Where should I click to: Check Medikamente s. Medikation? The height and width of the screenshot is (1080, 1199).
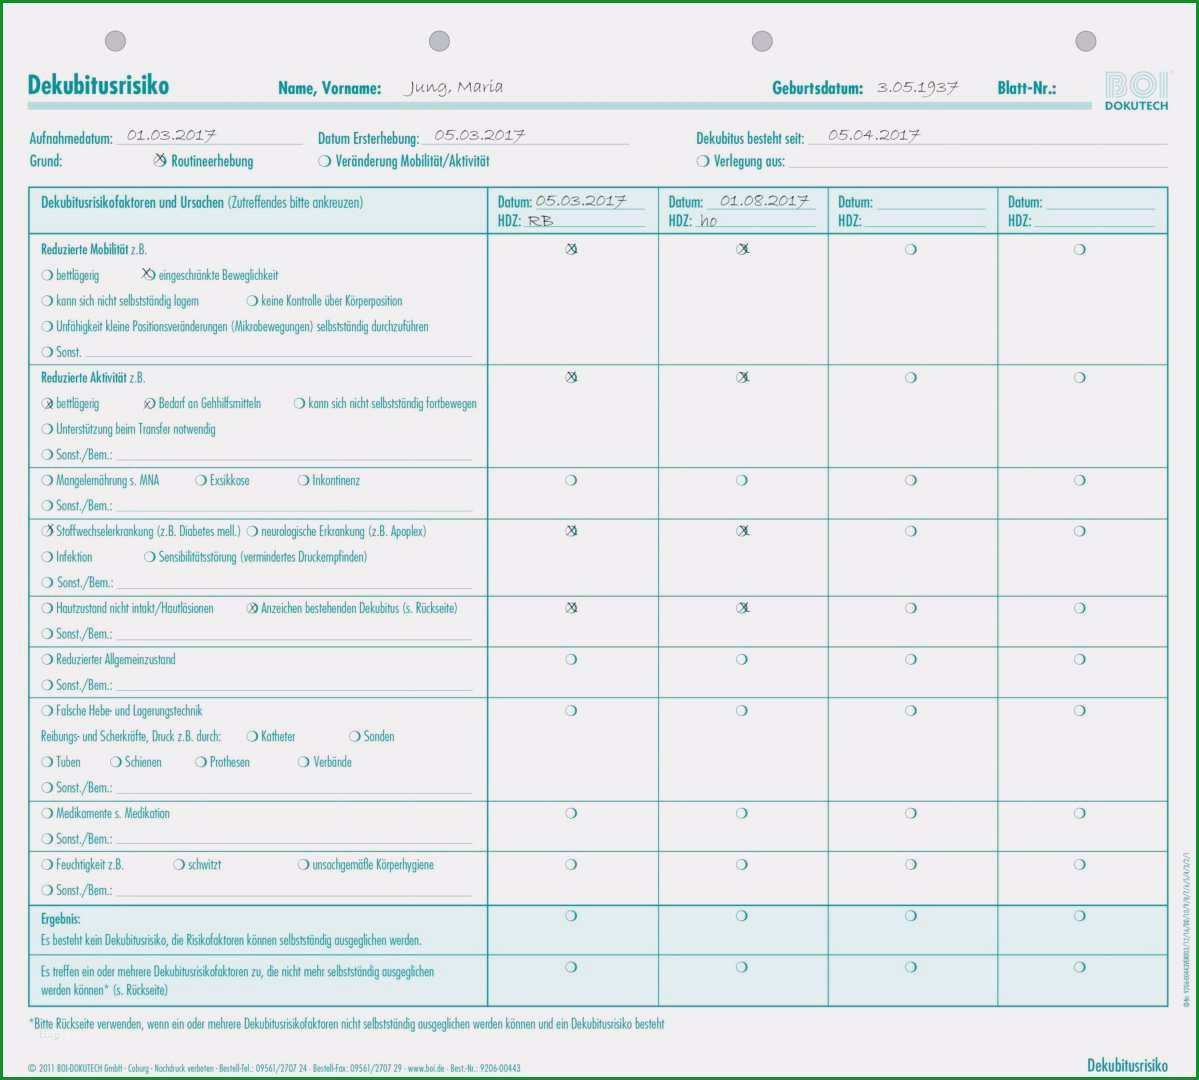[47, 813]
